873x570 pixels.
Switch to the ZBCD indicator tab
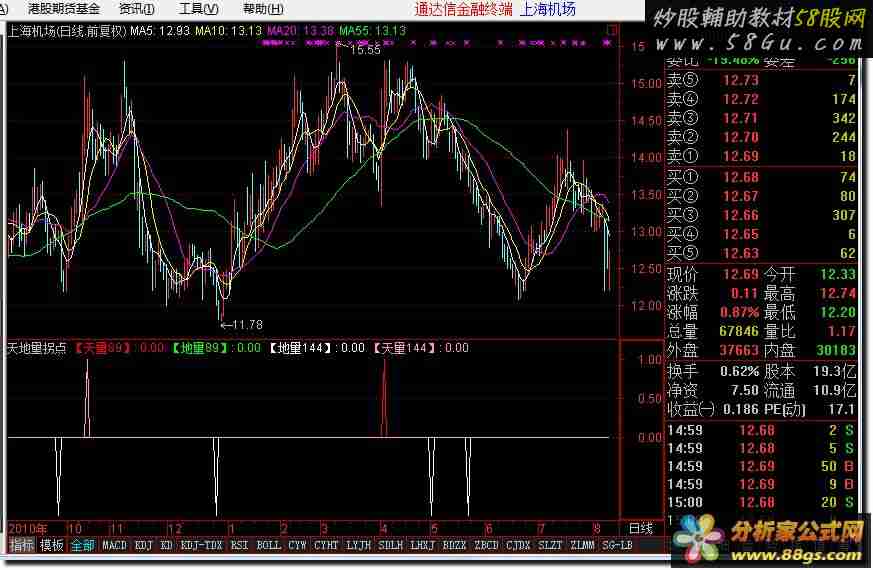(486, 545)
